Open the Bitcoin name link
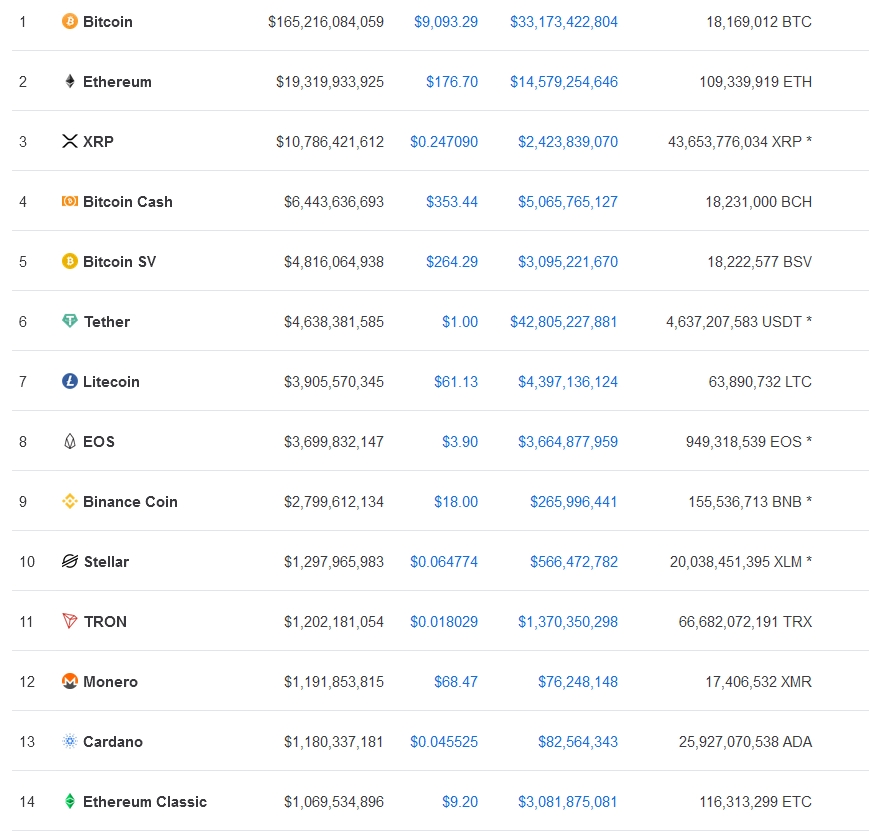This screenshot has width=869, height=831. coord(108,22)
